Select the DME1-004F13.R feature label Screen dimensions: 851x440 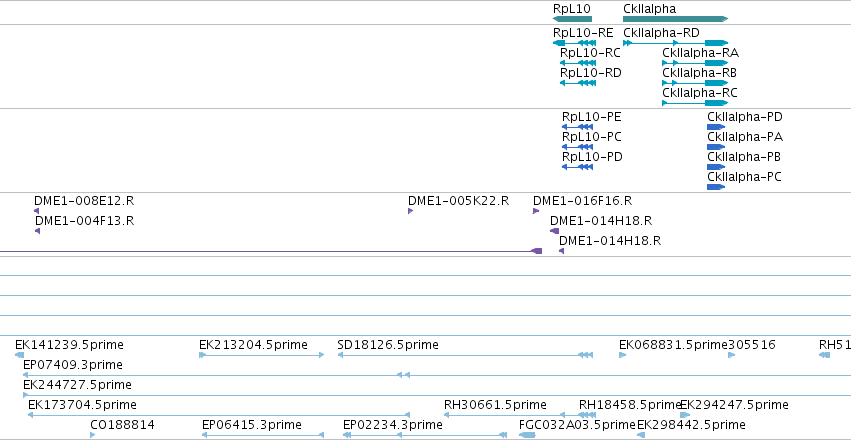(x=84, y=221)
